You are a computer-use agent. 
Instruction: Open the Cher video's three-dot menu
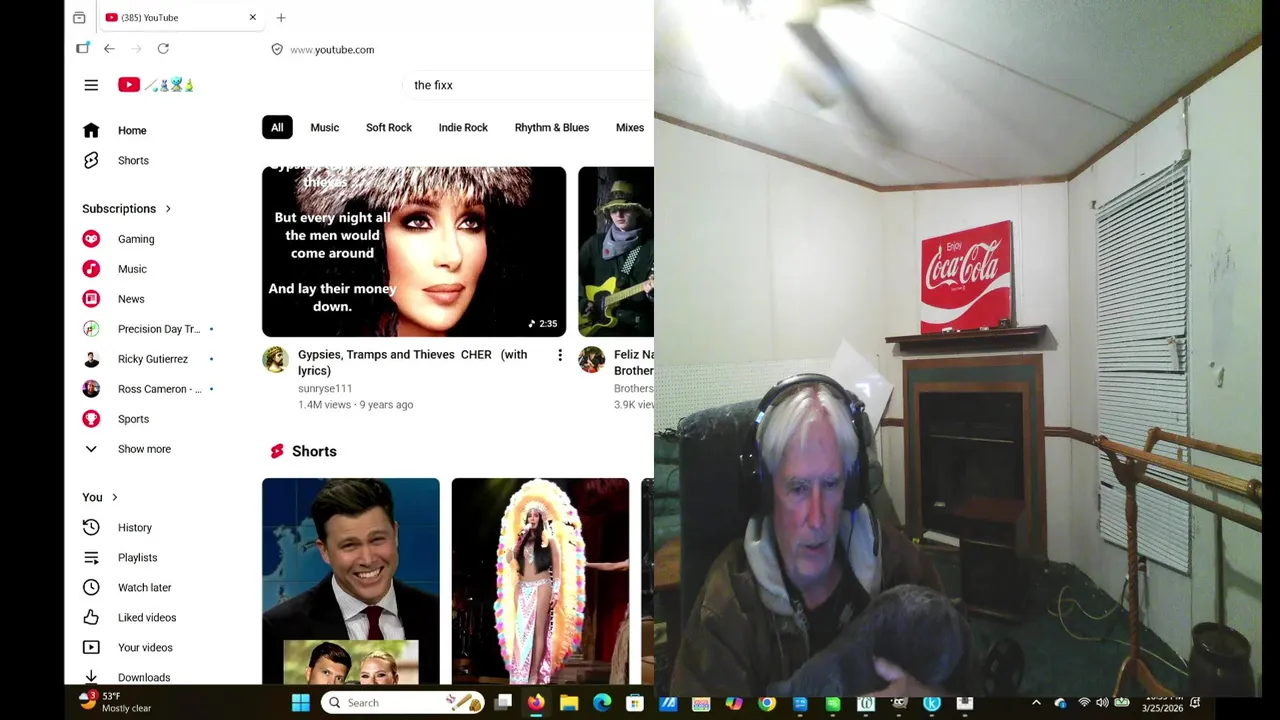point(560,355)
